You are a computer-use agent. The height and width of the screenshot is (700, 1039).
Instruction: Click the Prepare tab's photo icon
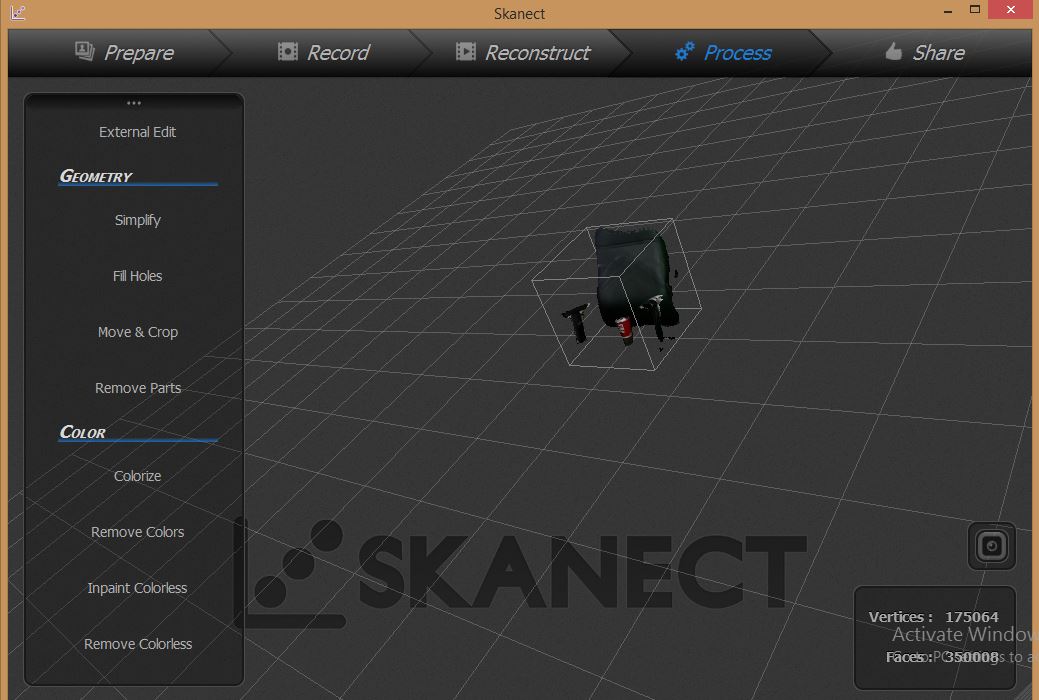coord(85,51)
